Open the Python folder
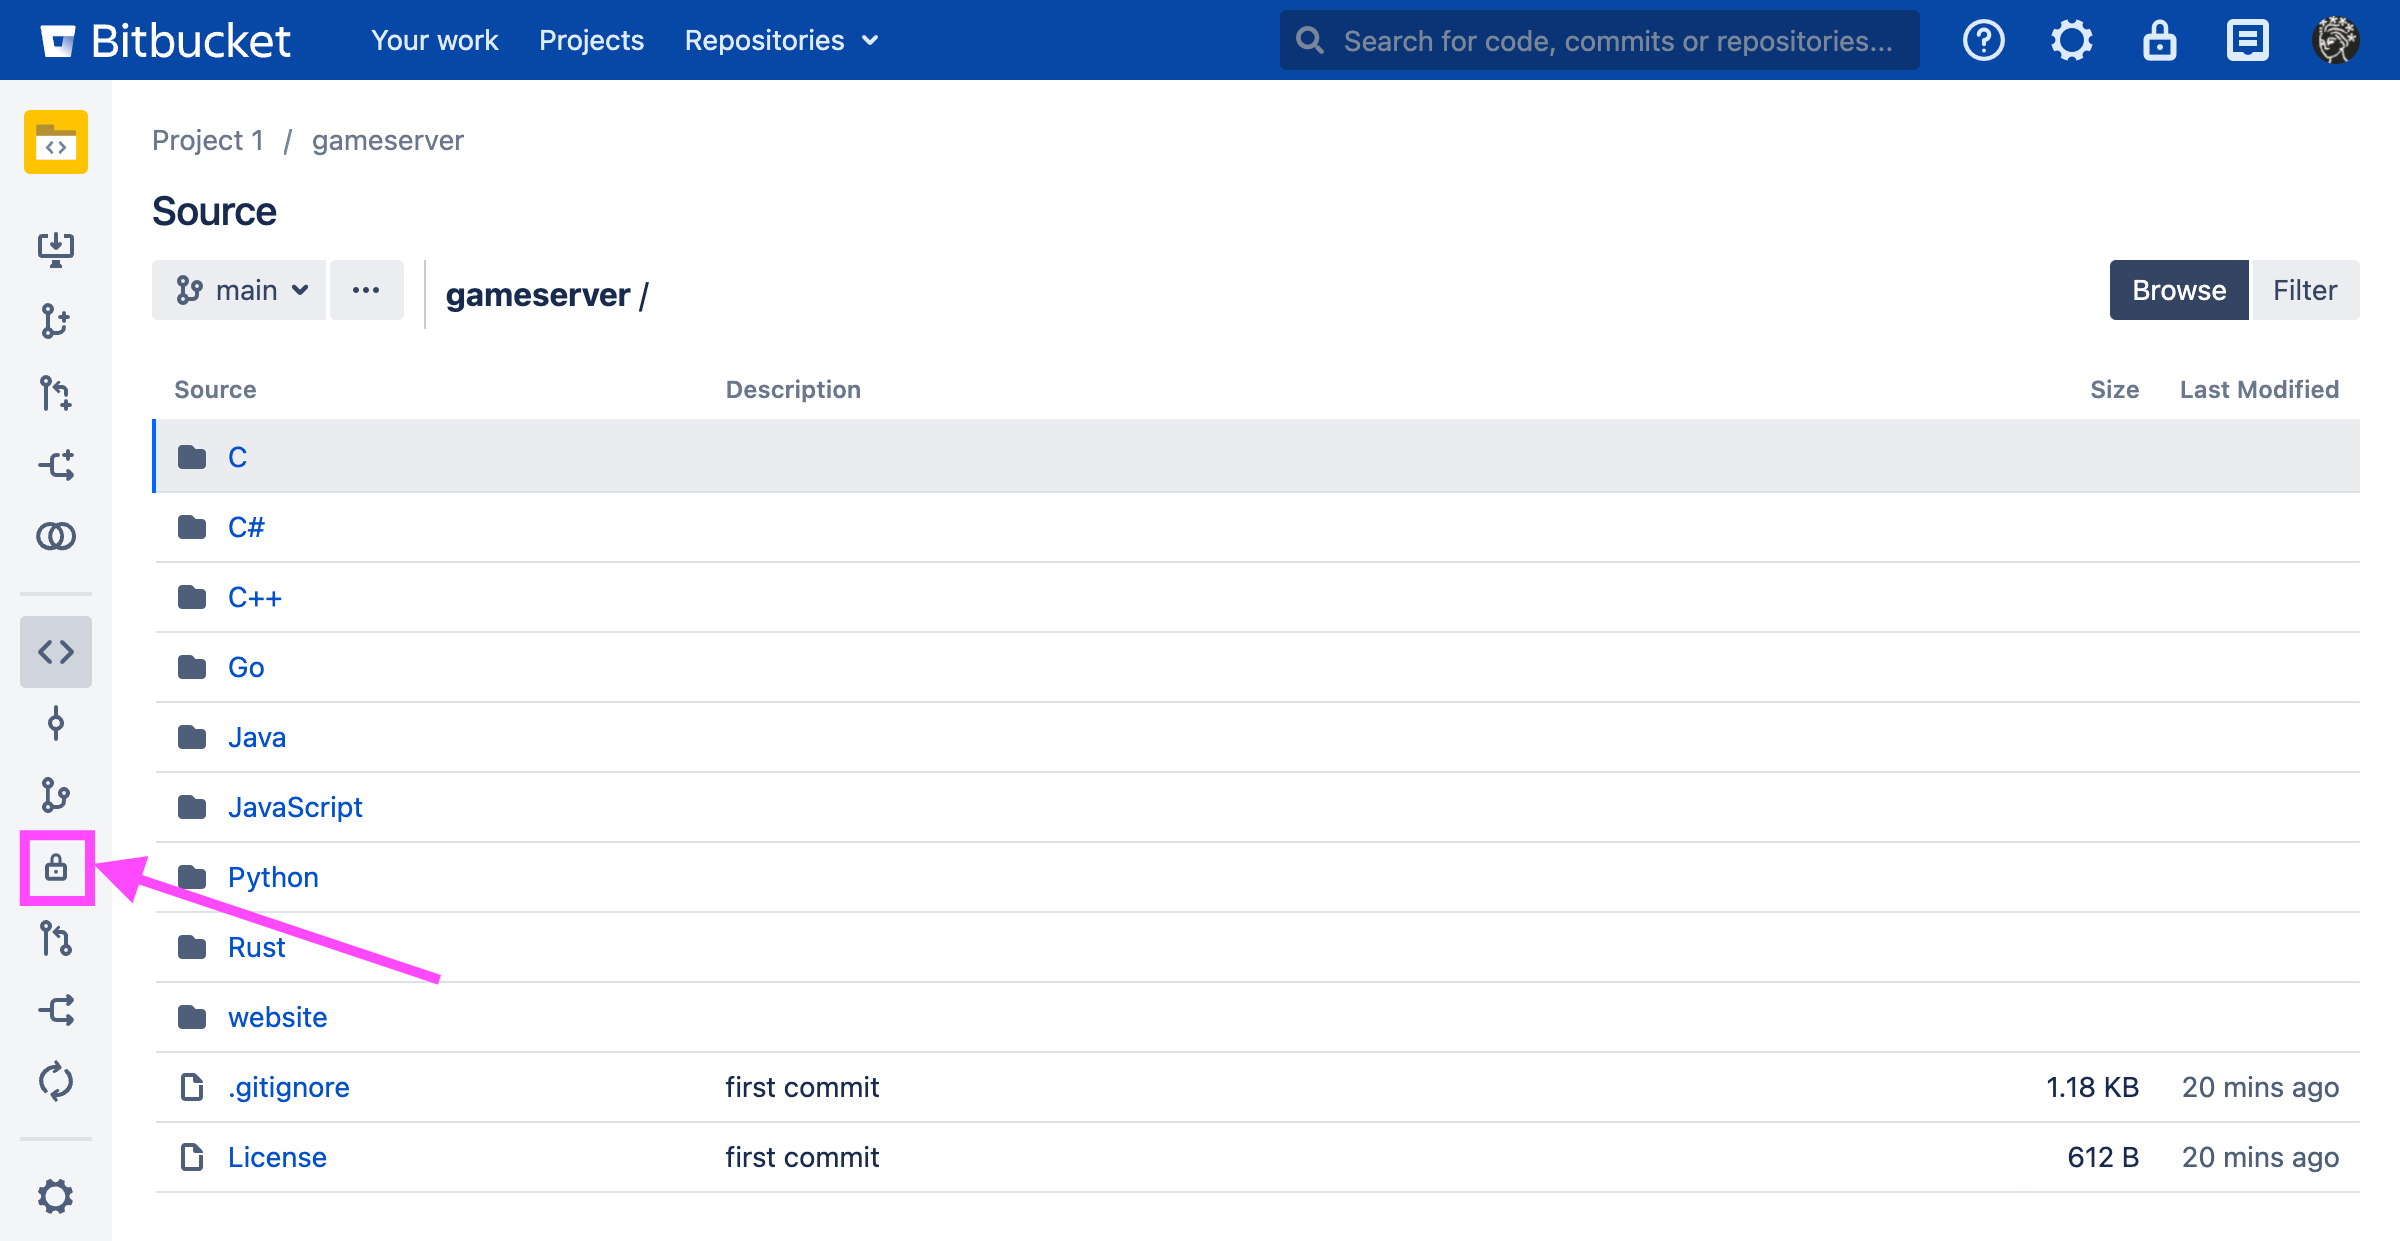This screenshot has width=2400, height=1241. pos(273,877)
